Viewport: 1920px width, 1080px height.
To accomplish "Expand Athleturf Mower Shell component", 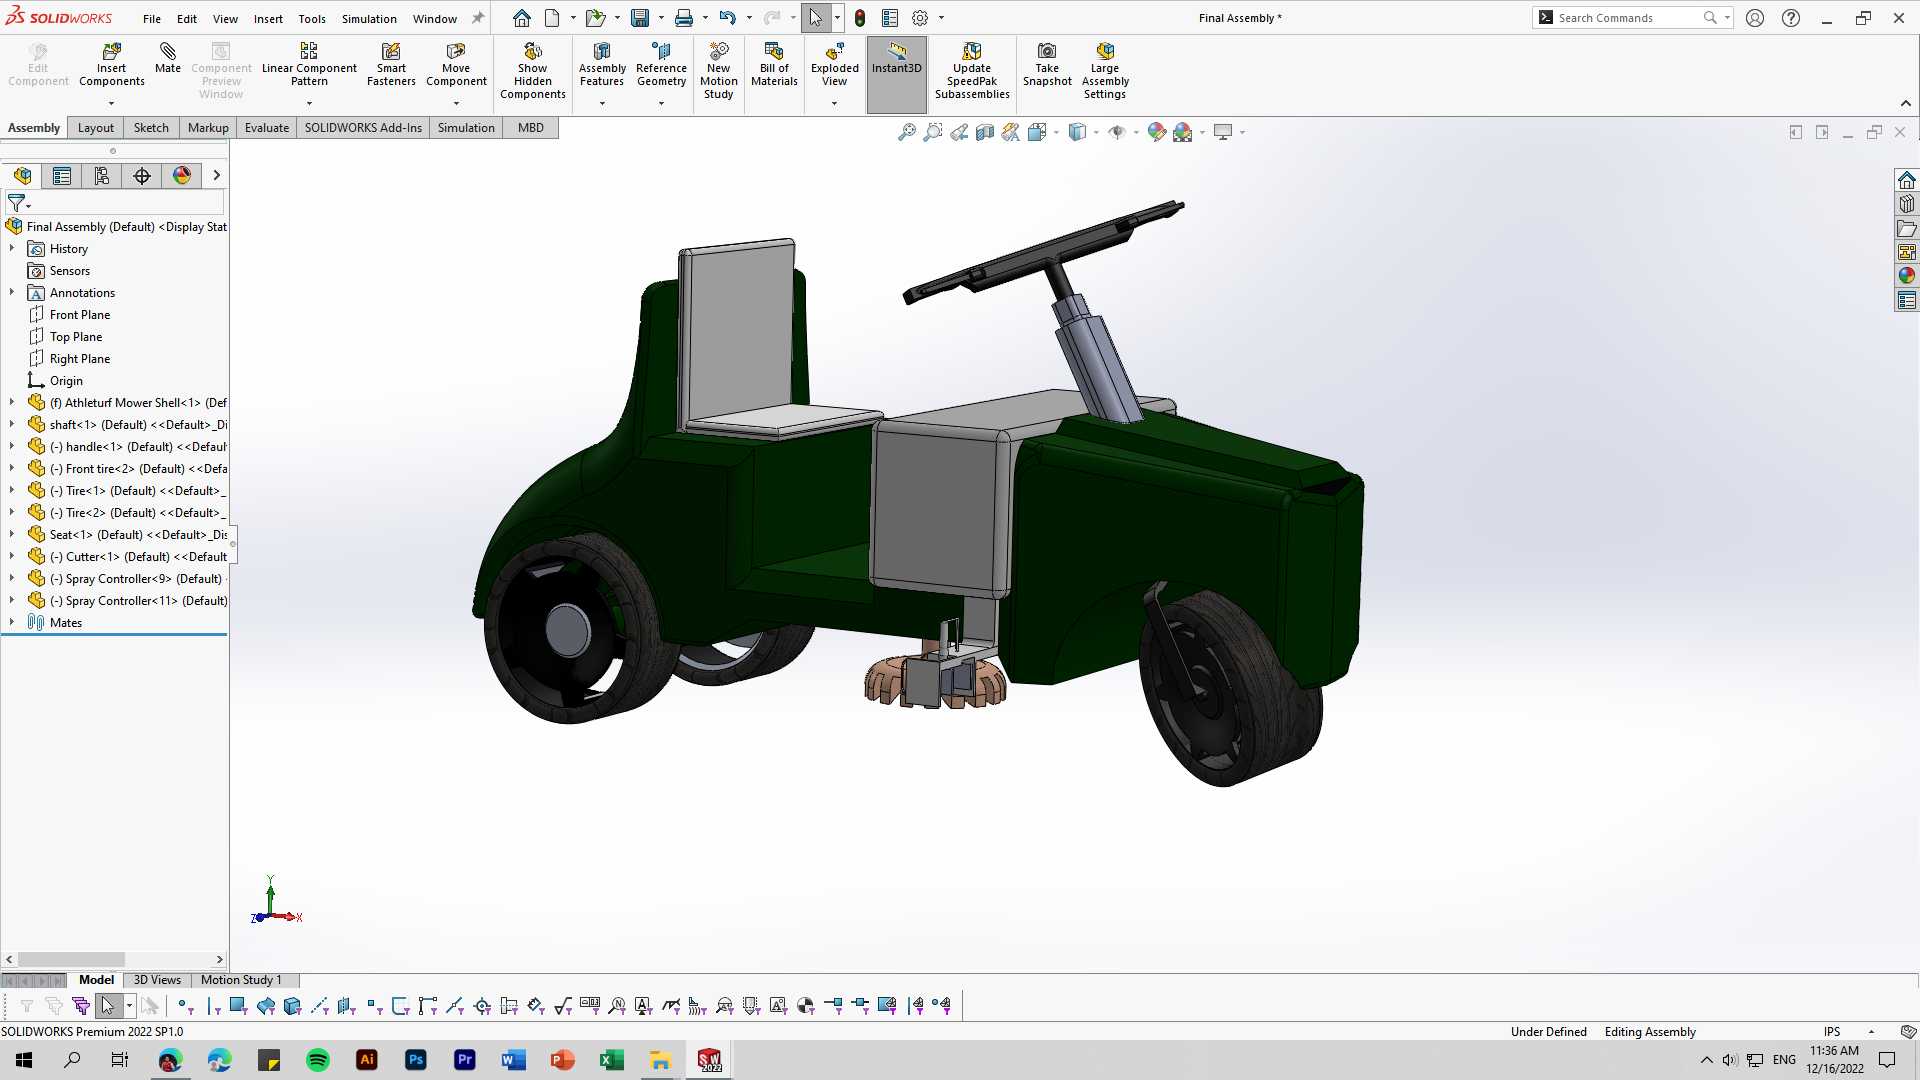I will [x=12, y=402].
